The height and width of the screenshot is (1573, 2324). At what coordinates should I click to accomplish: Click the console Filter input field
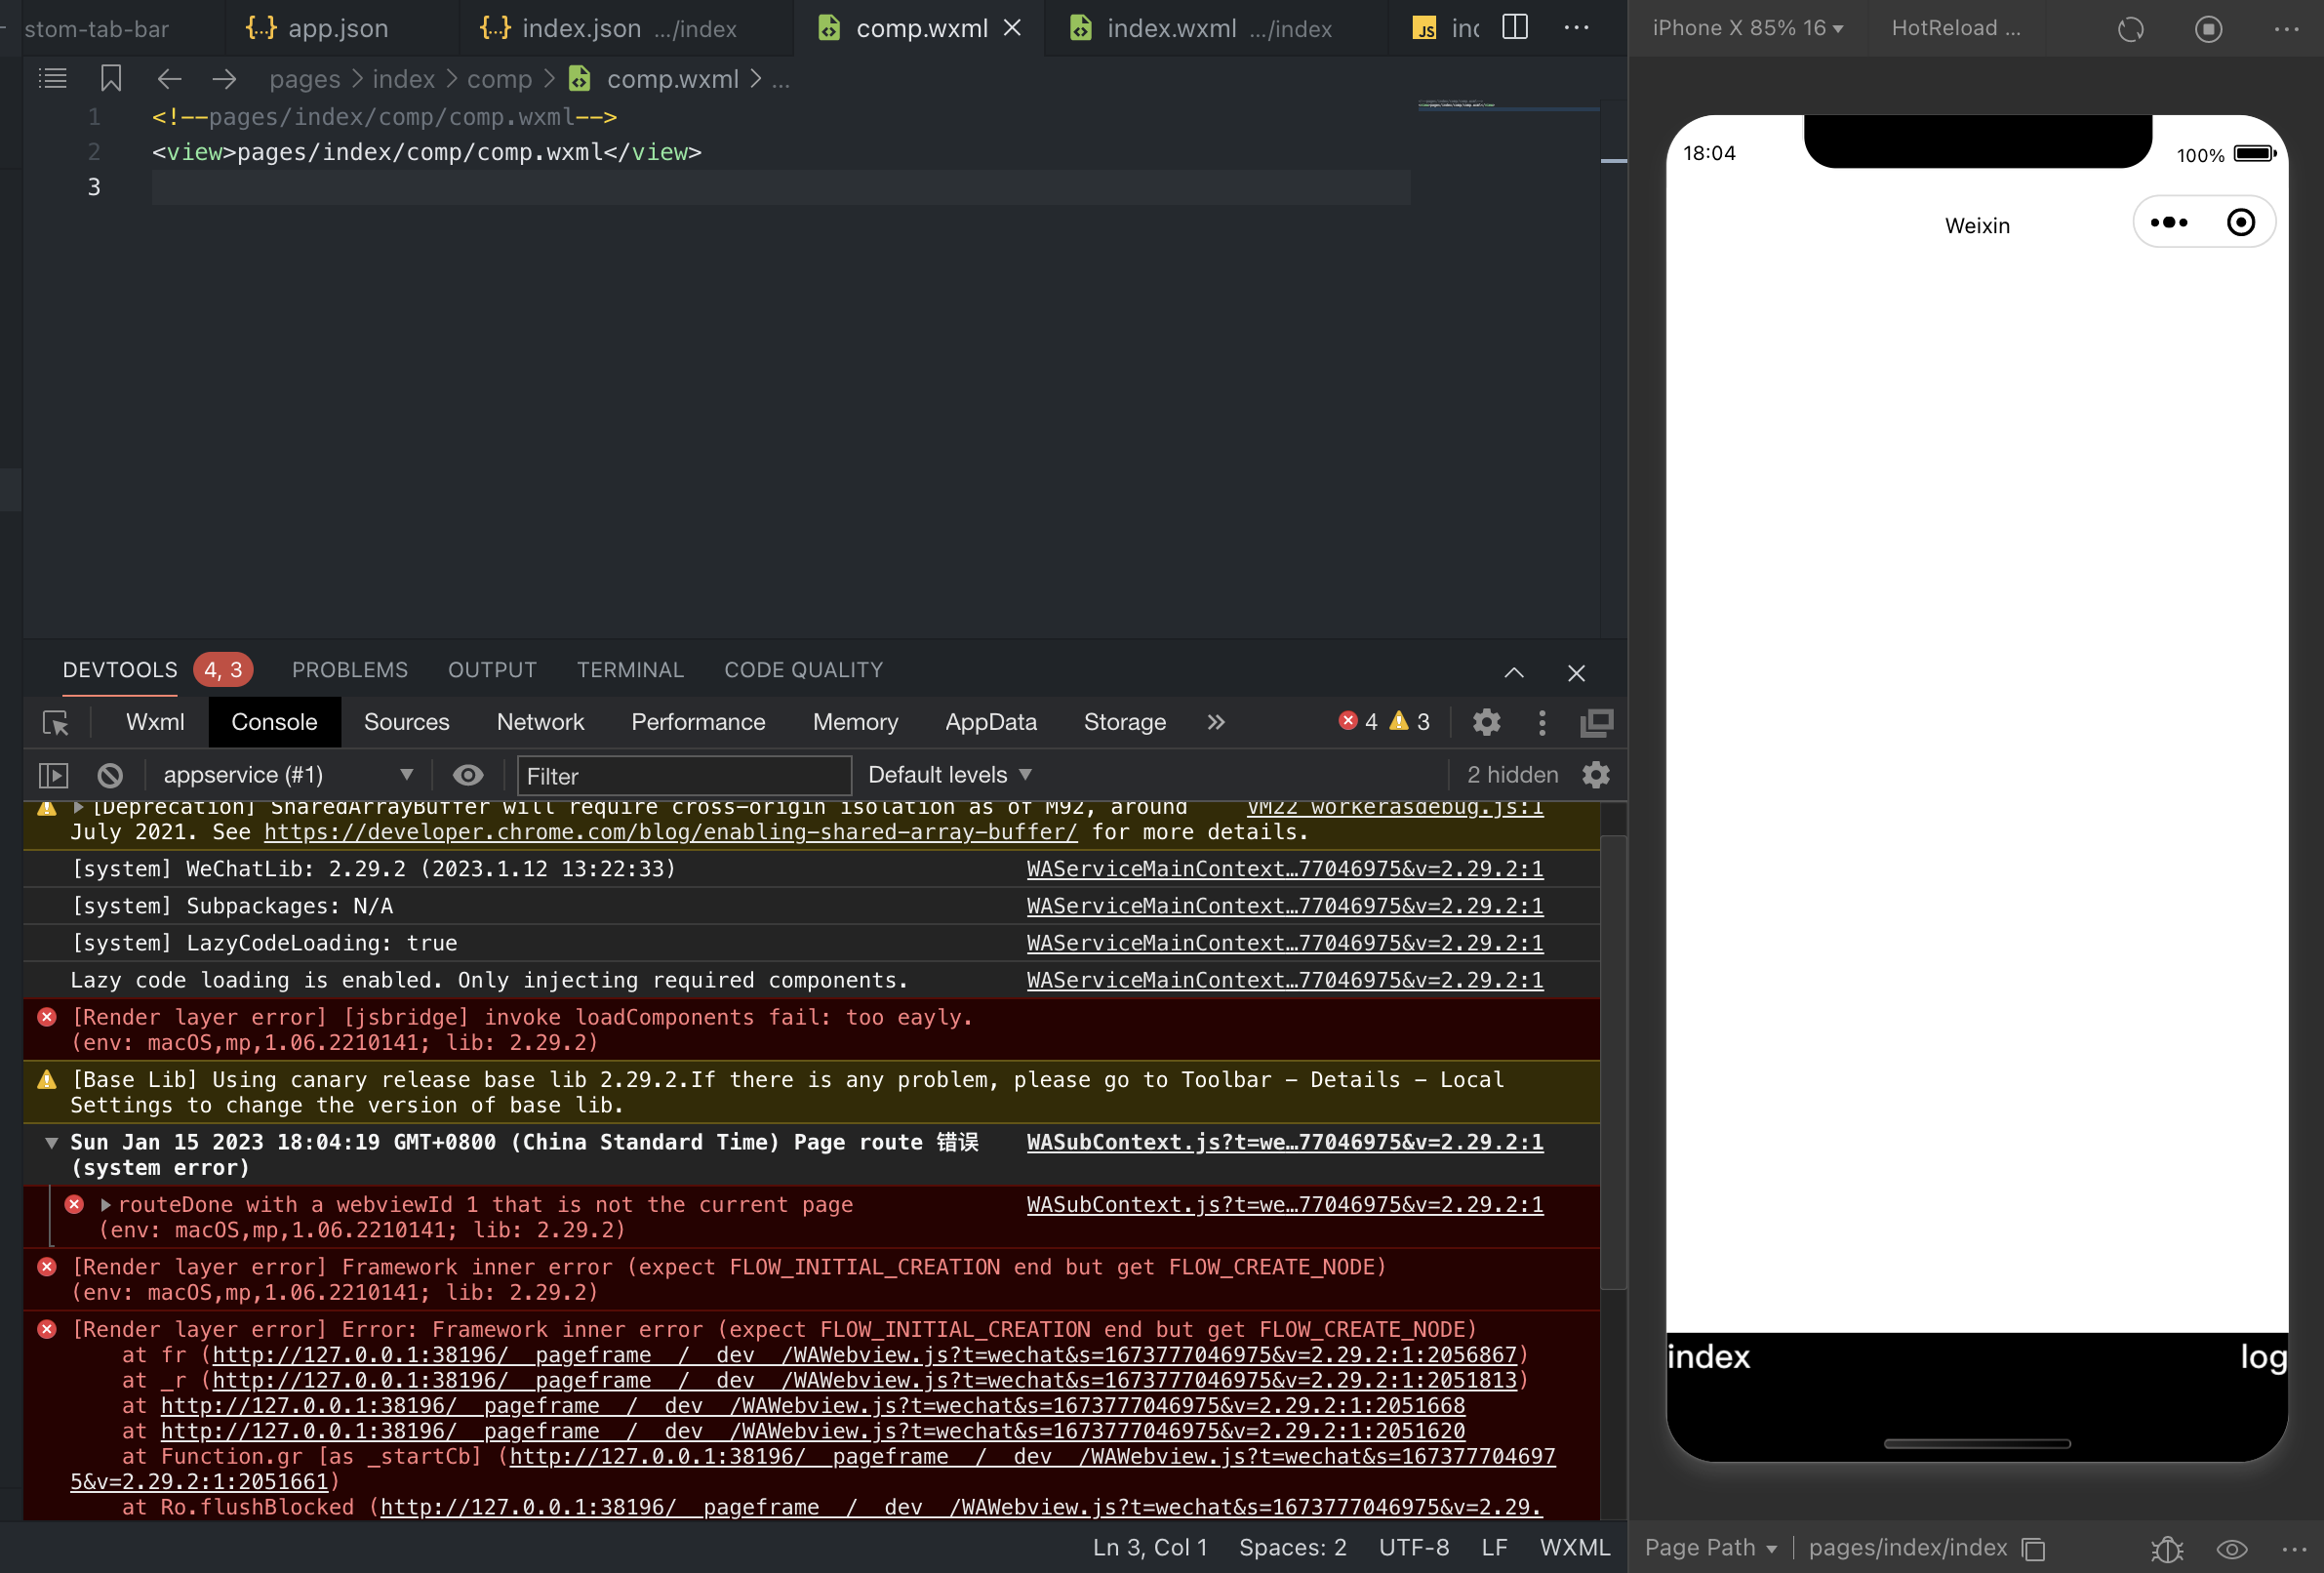683,775
